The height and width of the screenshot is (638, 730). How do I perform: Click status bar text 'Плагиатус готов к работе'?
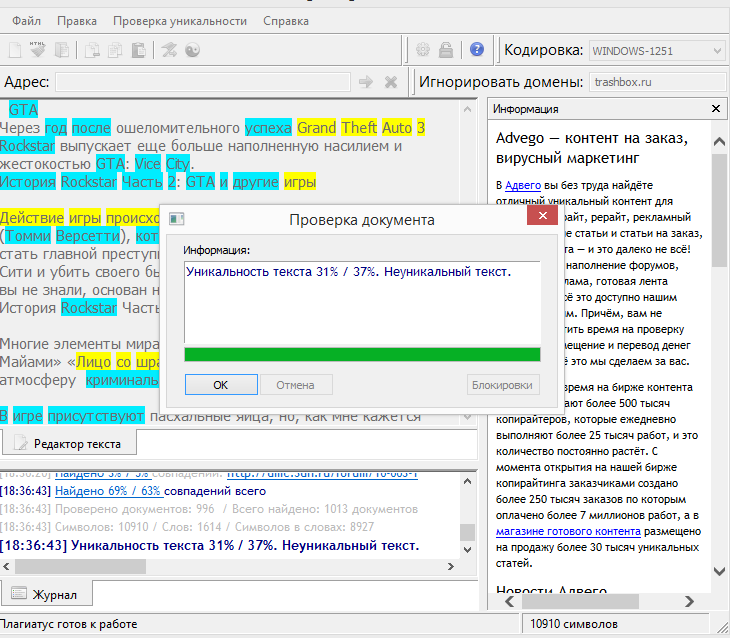tap(69, 624)
